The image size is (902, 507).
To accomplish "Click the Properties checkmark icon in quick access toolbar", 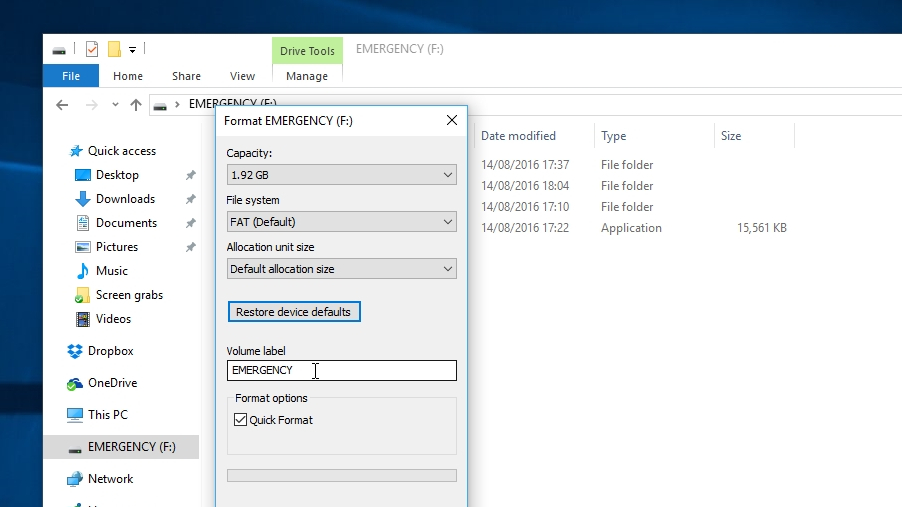I will 91,49.
